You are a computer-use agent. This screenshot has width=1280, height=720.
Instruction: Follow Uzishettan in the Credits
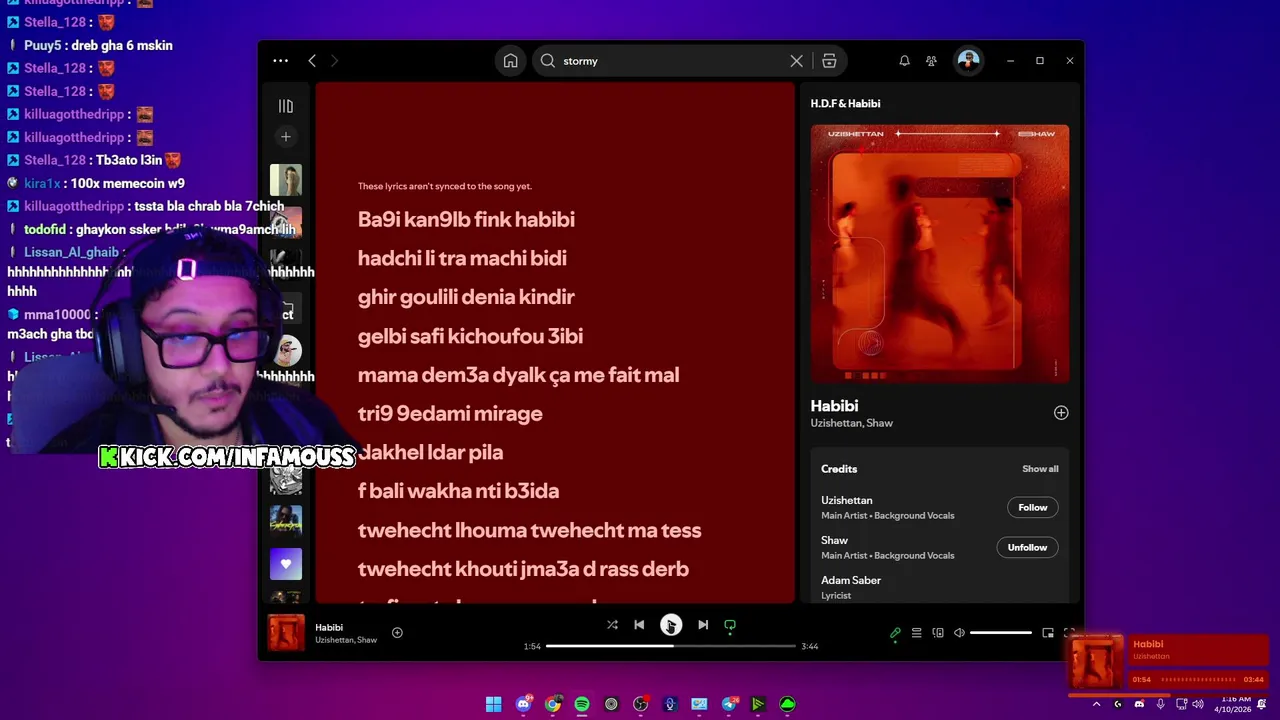[1033, 507]
